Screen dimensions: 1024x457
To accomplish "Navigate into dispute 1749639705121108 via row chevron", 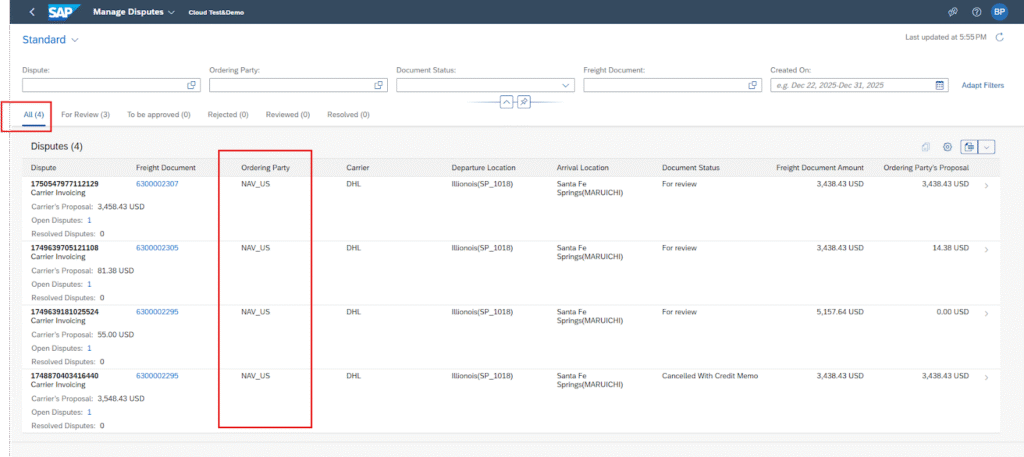I will (986, 250).
